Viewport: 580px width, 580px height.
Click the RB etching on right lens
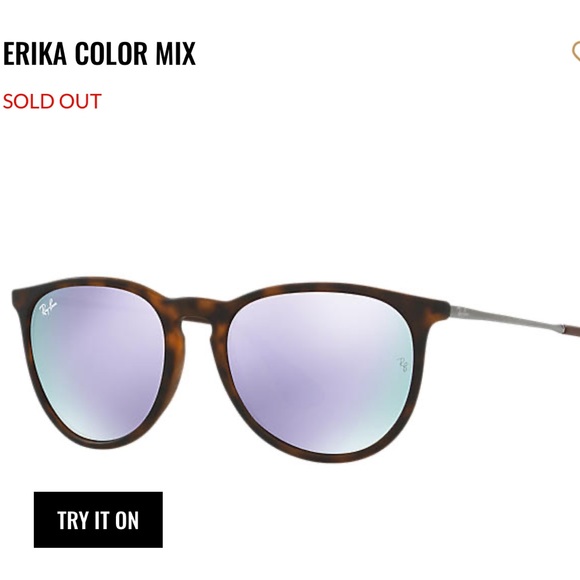point(402,364)
